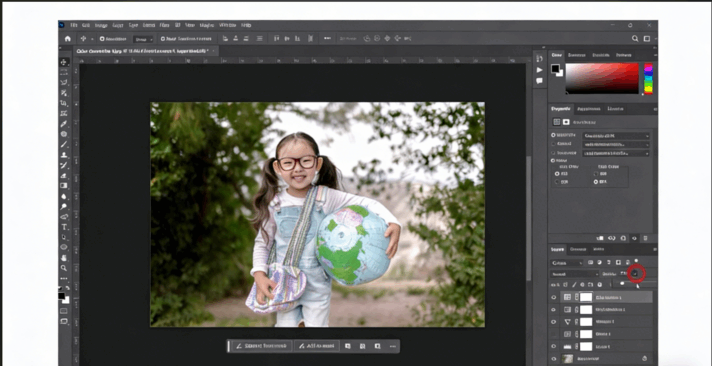Open the Search icon at top right
The height and width of the screenshot is (366, 712).
point(635,39)
